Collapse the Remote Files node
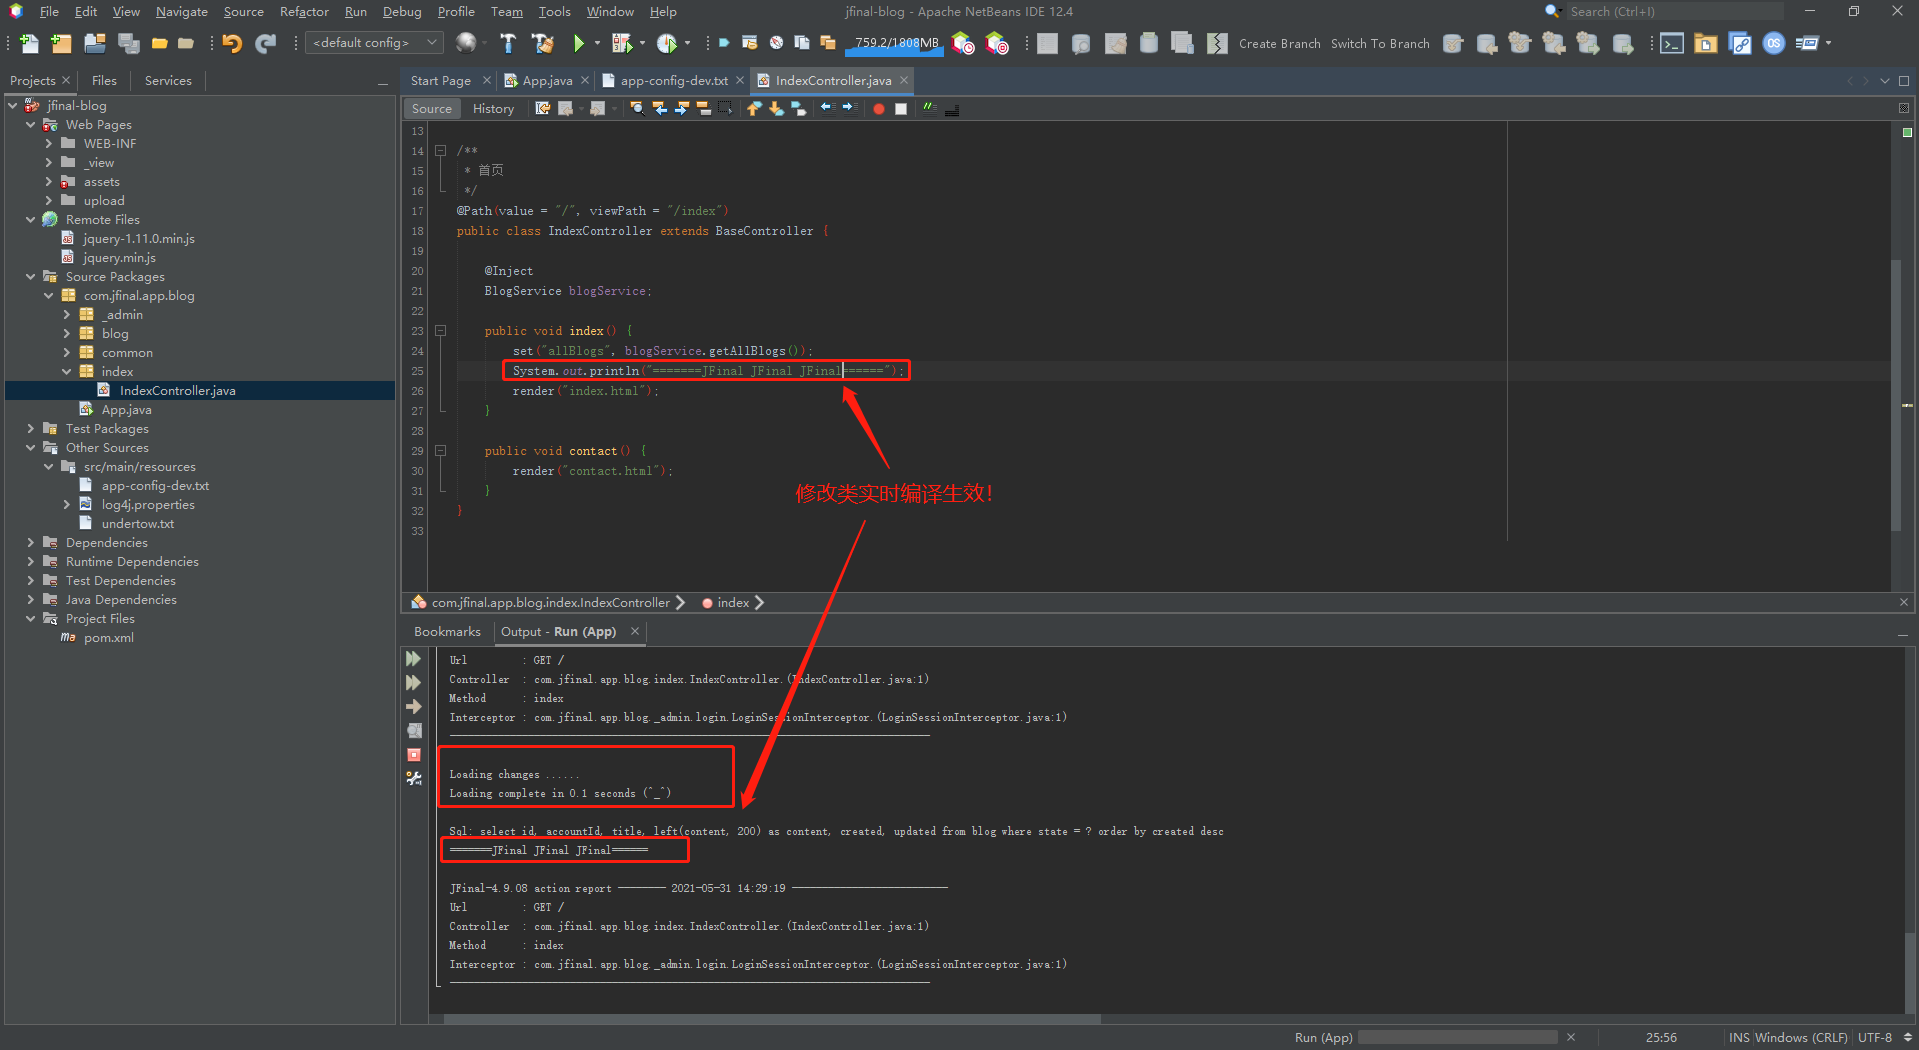1919x1050 pixels. click(x=31, y=219)
